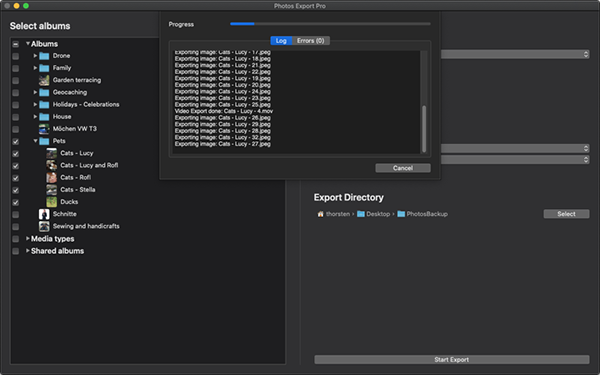
Task: Uncheck the Cats - Lucy checkbox
Action: point(16,154)
